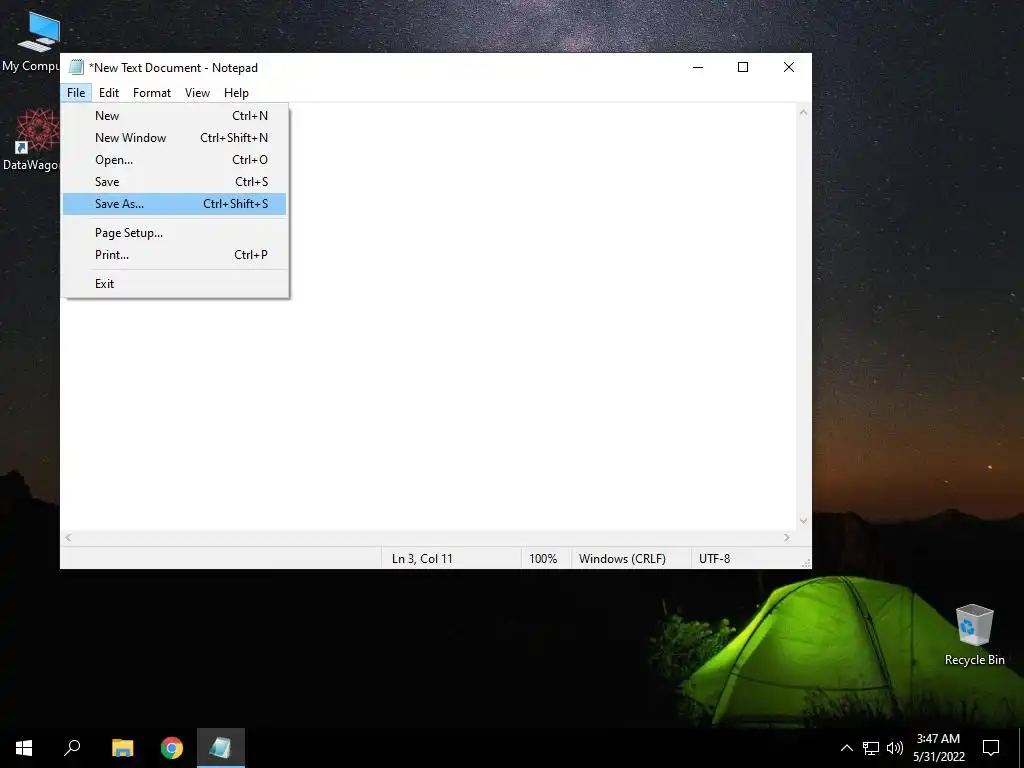Image resolution: width=1024 pixels, height=768 pixels.
Task: Click '*New Text Document - Notepad' title
Action: (173, 68)
